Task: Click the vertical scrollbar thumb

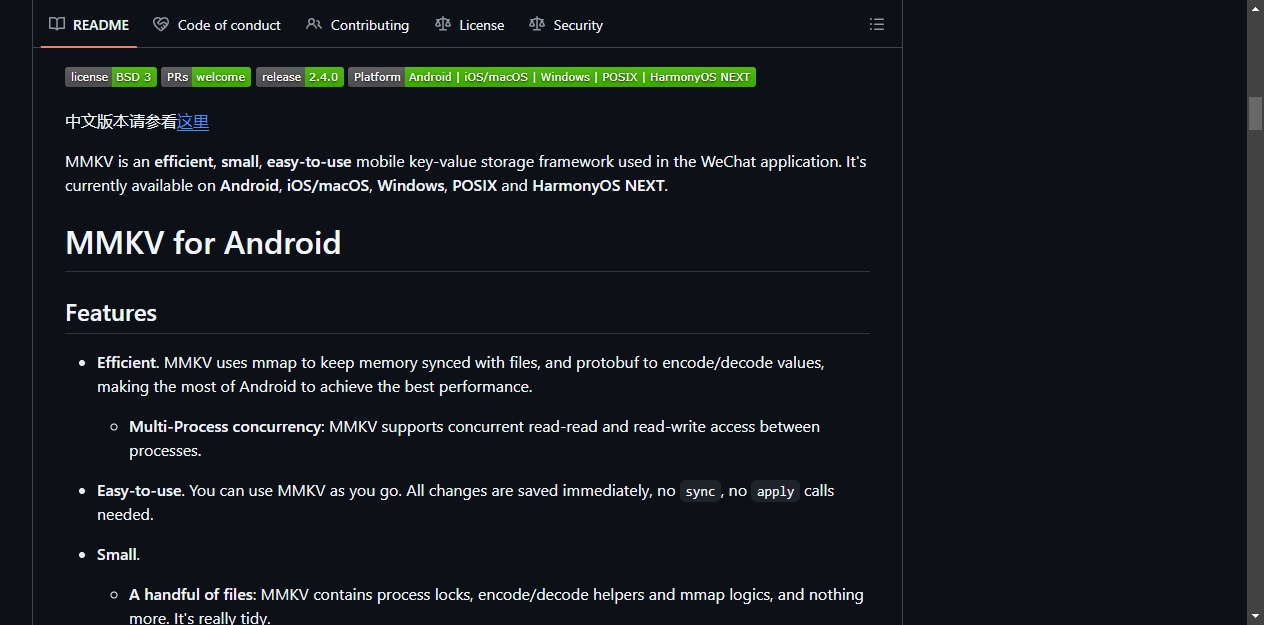Action: (1256, 113)
